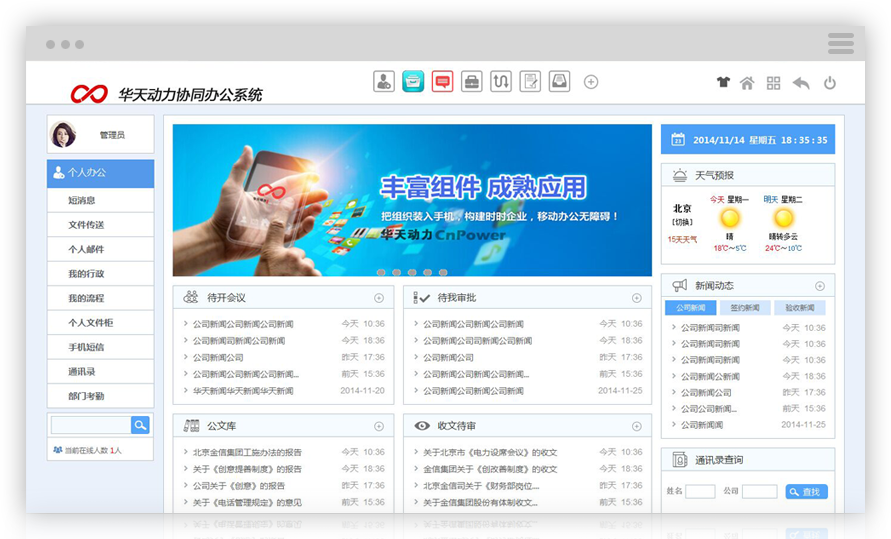The height and width of the screenshot is (539, 891).
Task: Open 个人文件柜 in the sidebar
Action: 101,323
